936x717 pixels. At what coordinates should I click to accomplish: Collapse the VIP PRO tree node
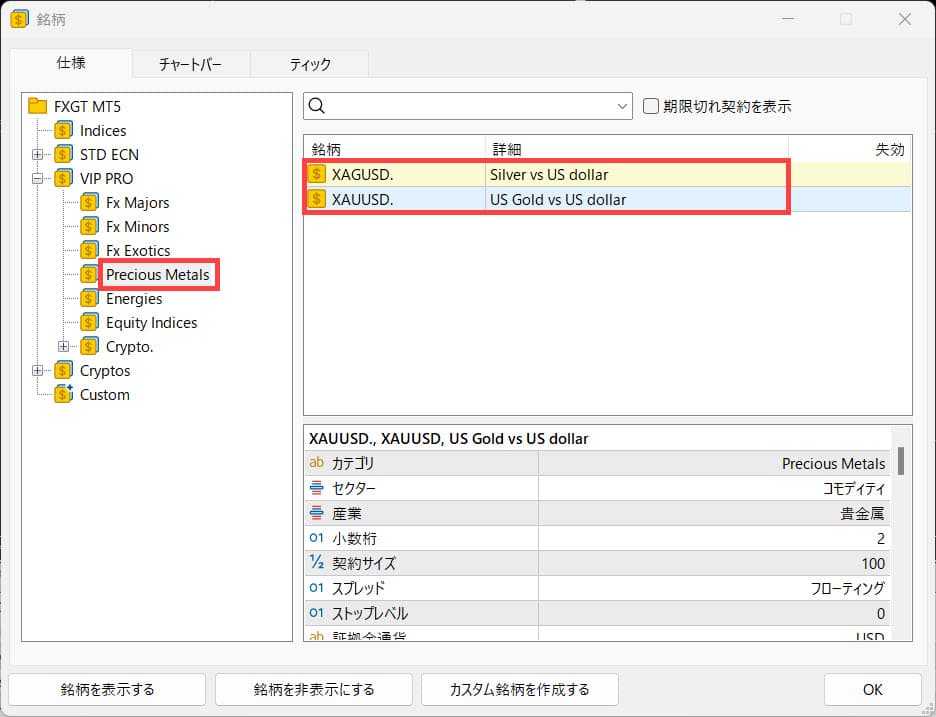(38, 179)
